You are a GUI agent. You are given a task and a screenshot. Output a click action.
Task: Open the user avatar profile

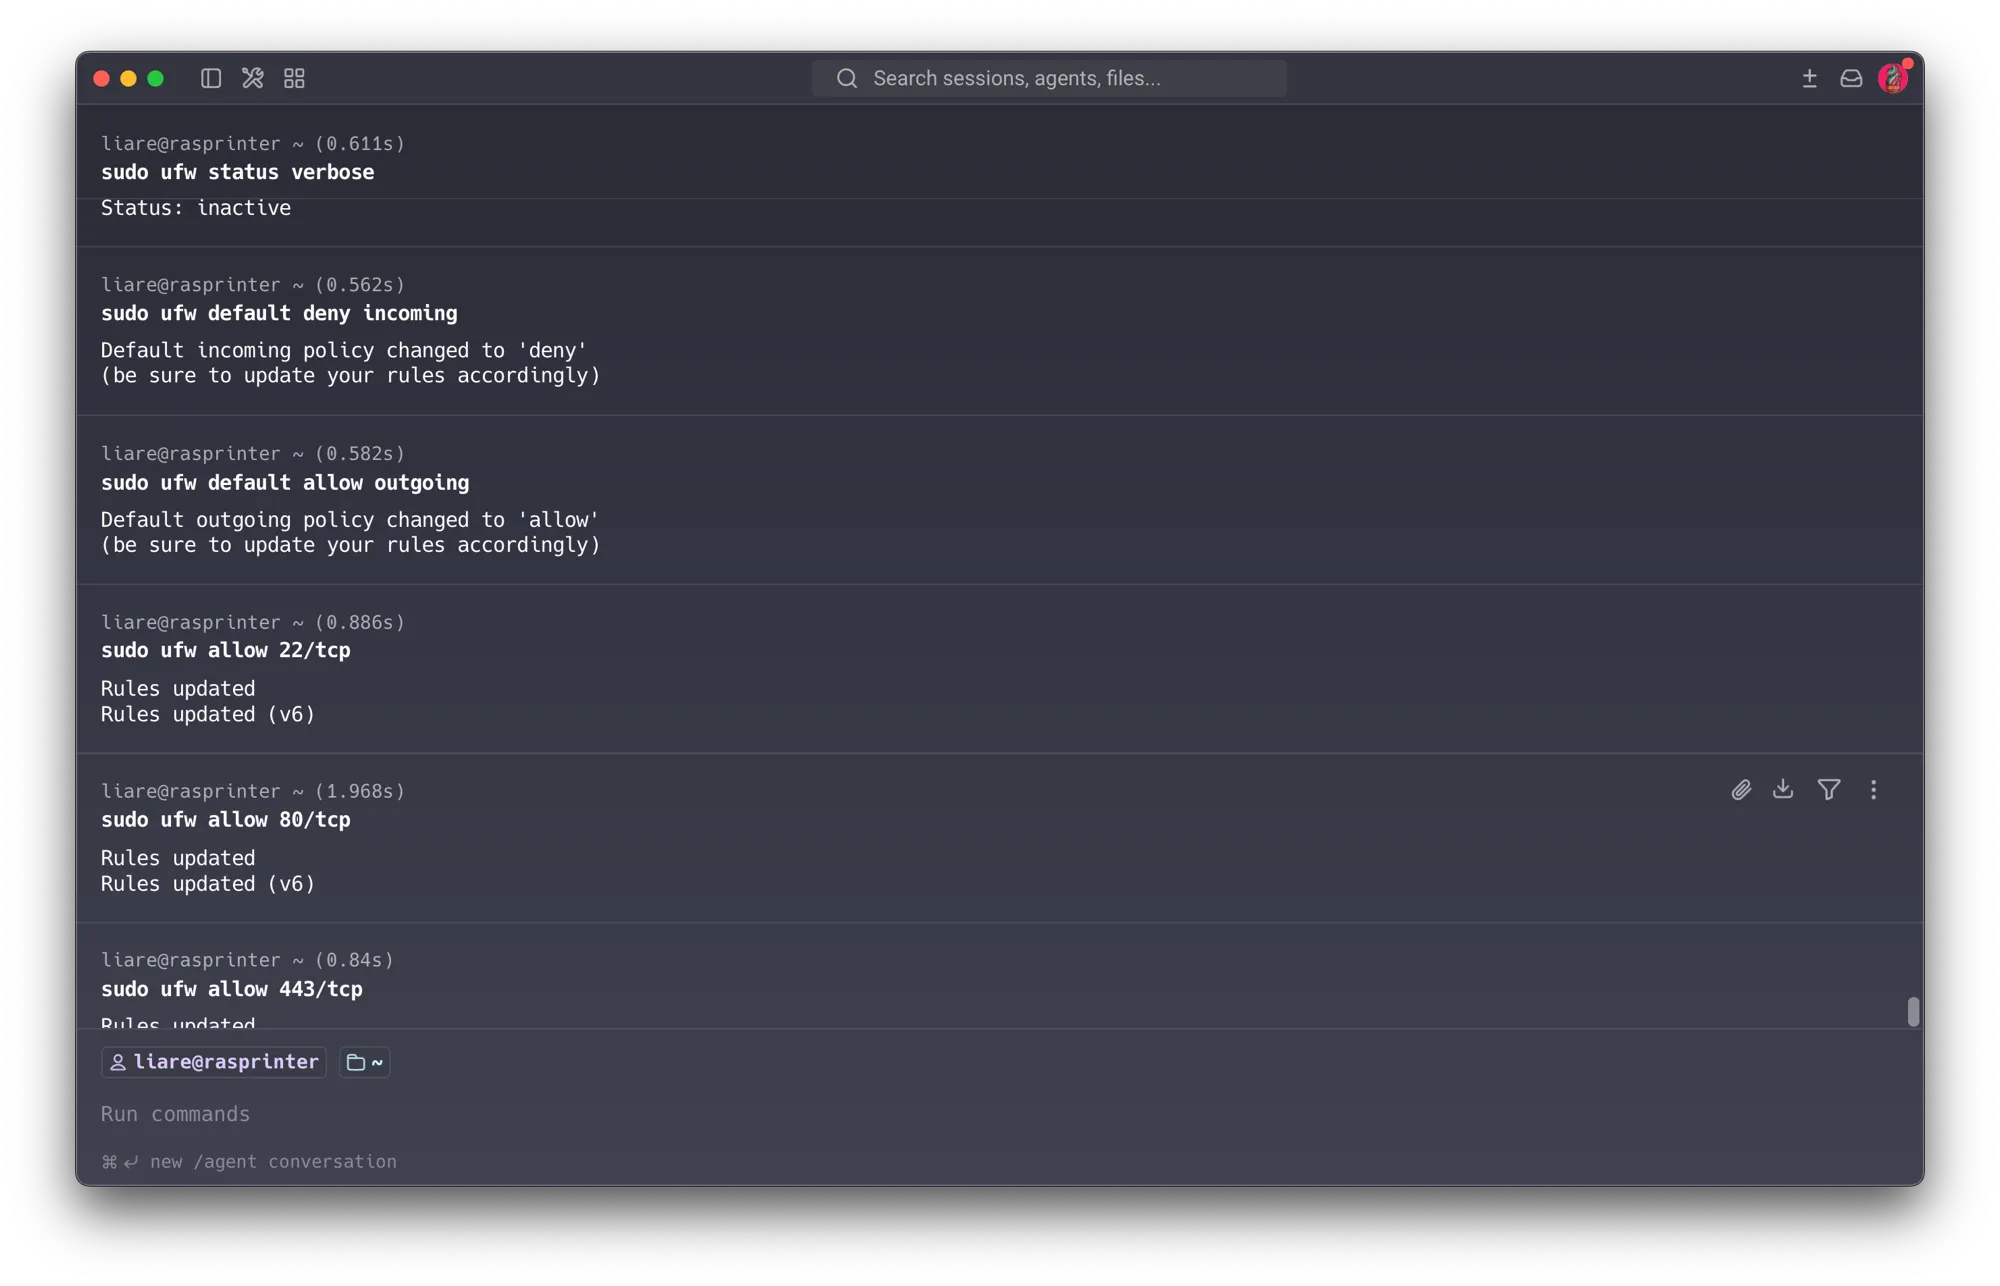(1893, 77)
